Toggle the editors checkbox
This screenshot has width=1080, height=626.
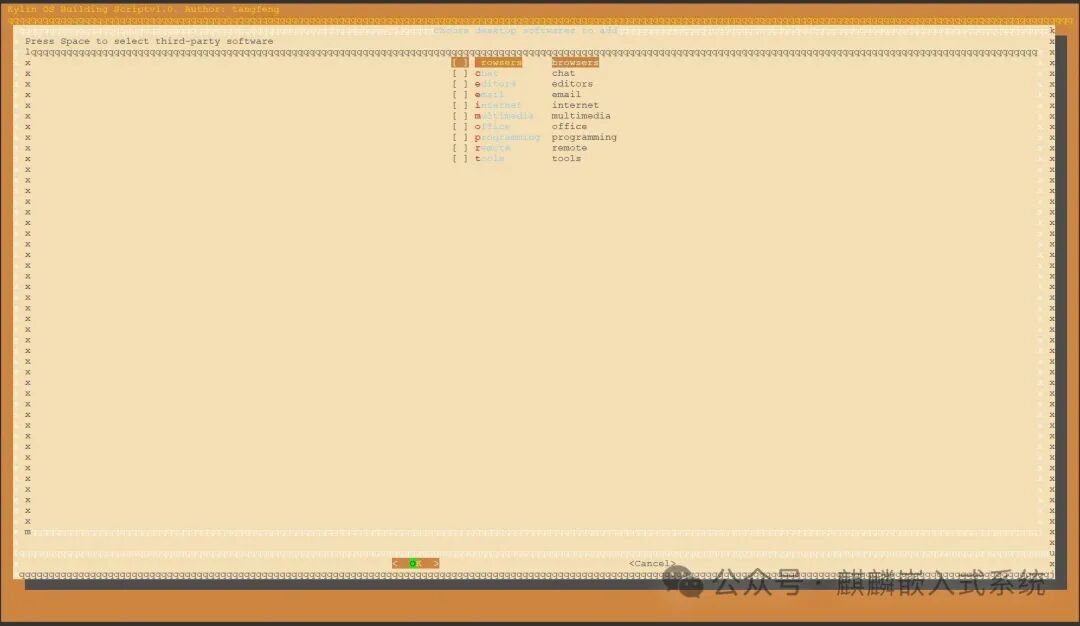click(x=460, y=84)
